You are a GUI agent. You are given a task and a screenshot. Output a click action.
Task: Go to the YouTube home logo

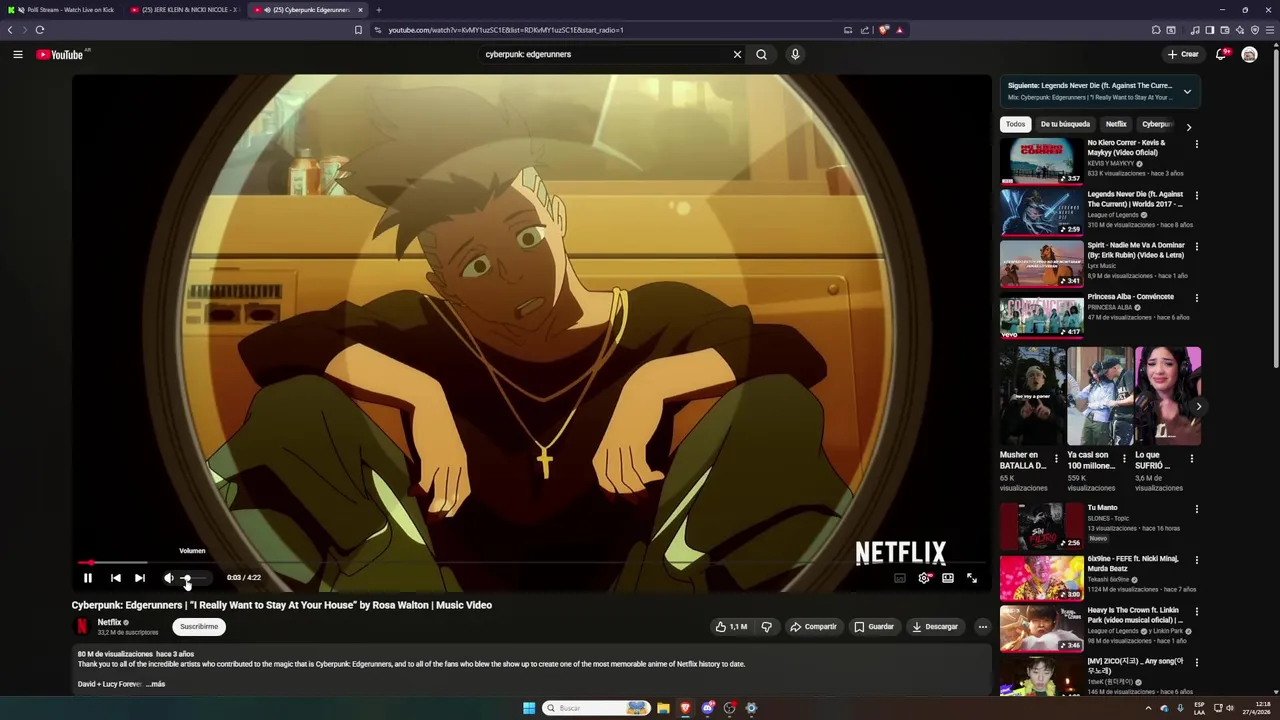click(60, 54)
